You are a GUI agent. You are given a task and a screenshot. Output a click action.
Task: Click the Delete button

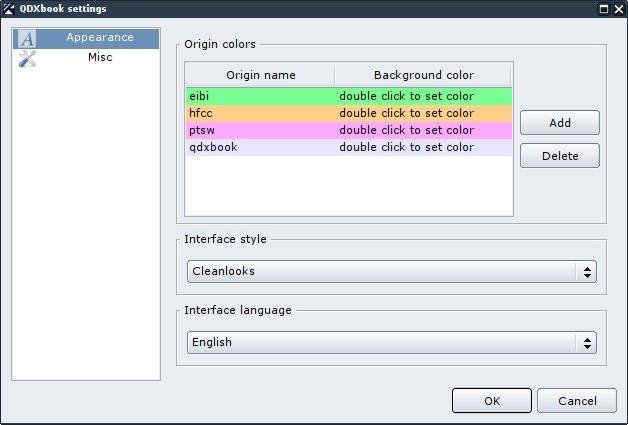[560, 156]
